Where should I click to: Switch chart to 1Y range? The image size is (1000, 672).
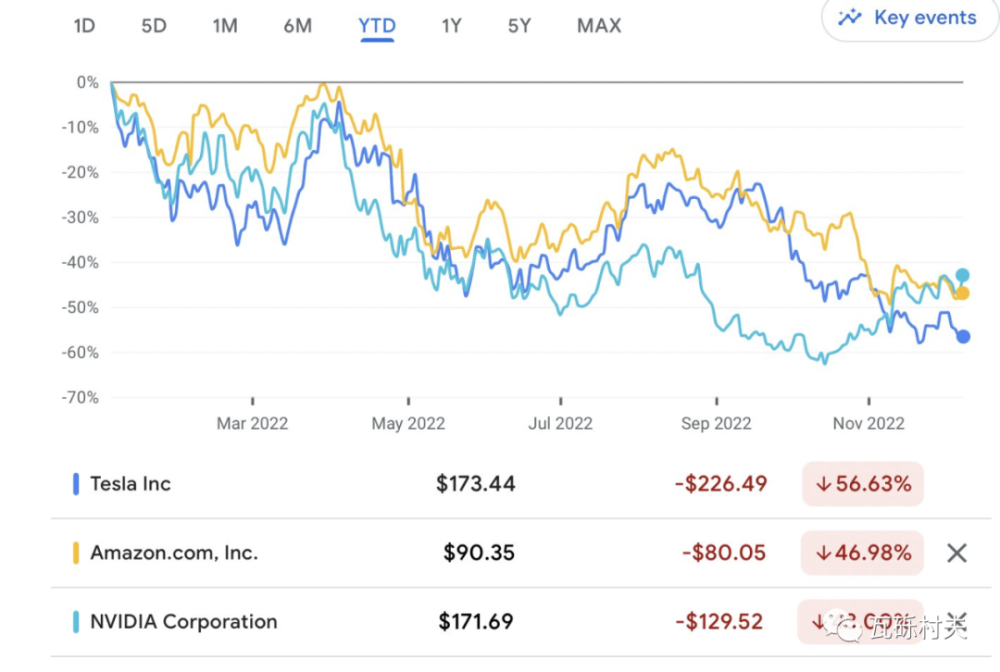(452, 26)
